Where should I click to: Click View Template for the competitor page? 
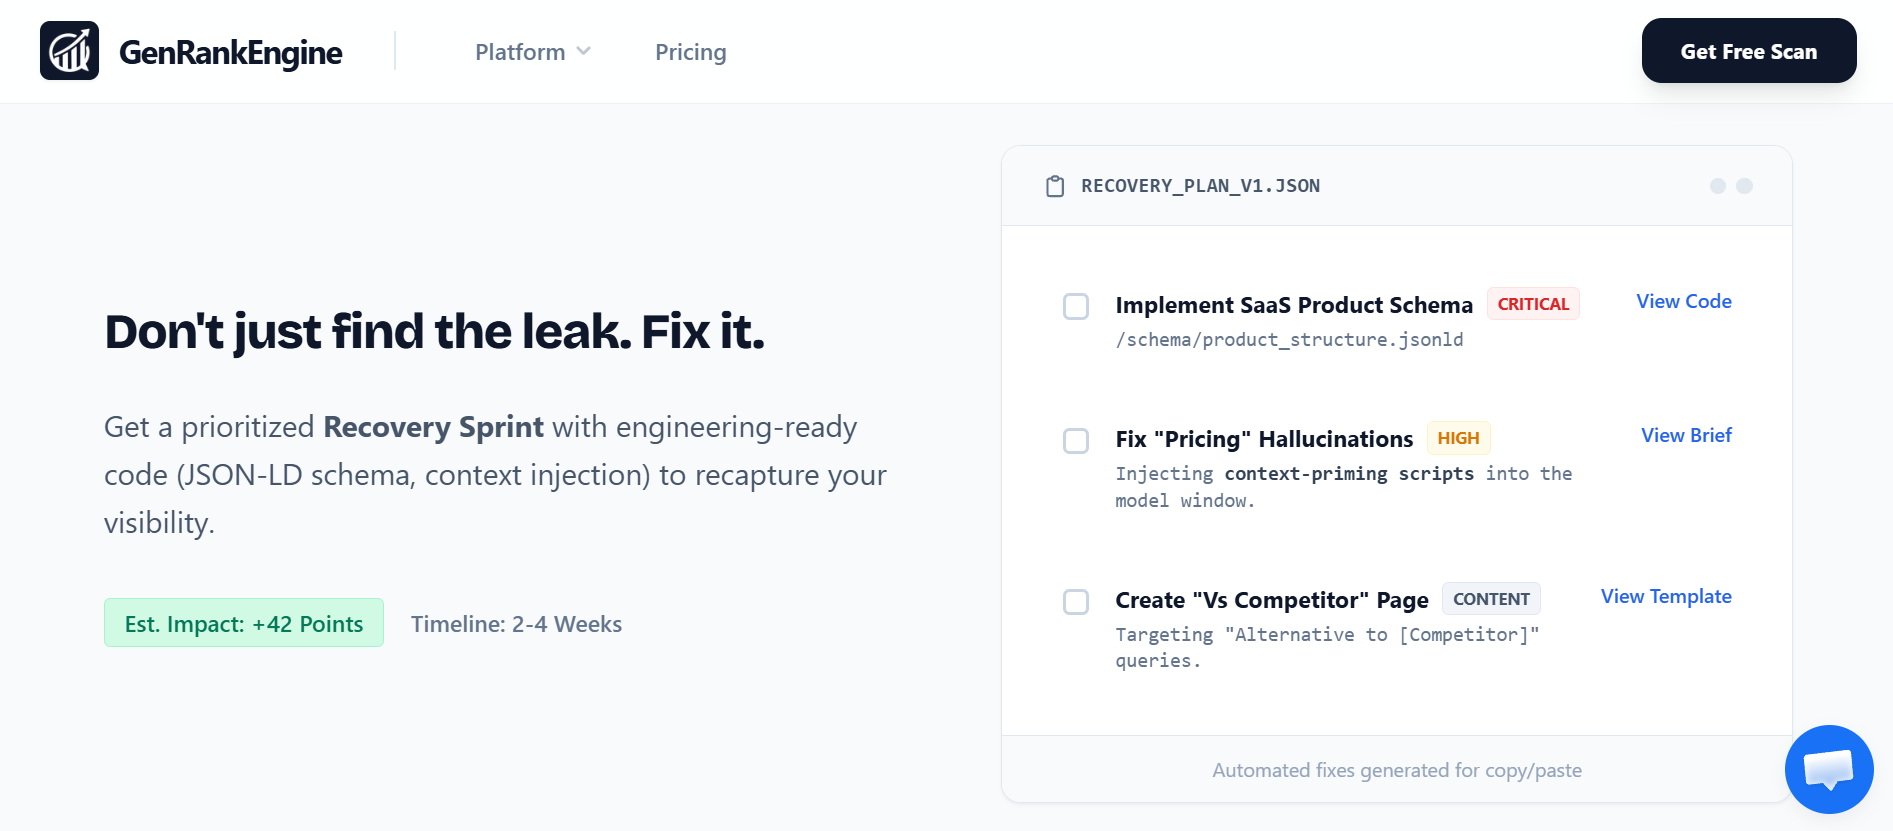[x=1665, y=596]
